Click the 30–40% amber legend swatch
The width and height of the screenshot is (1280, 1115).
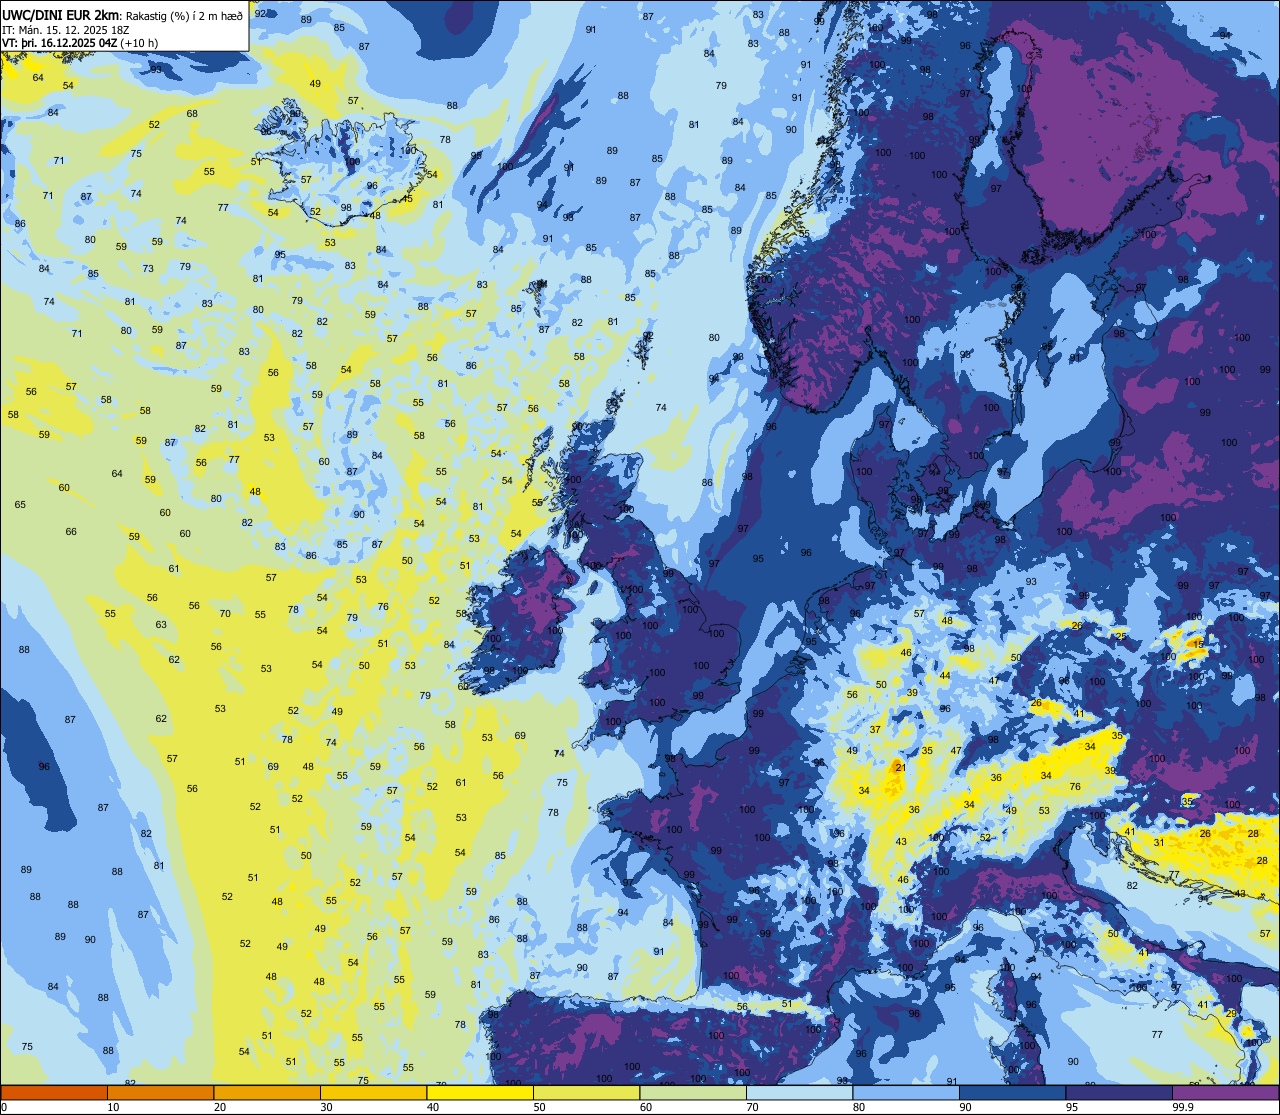coord(373,1092)
